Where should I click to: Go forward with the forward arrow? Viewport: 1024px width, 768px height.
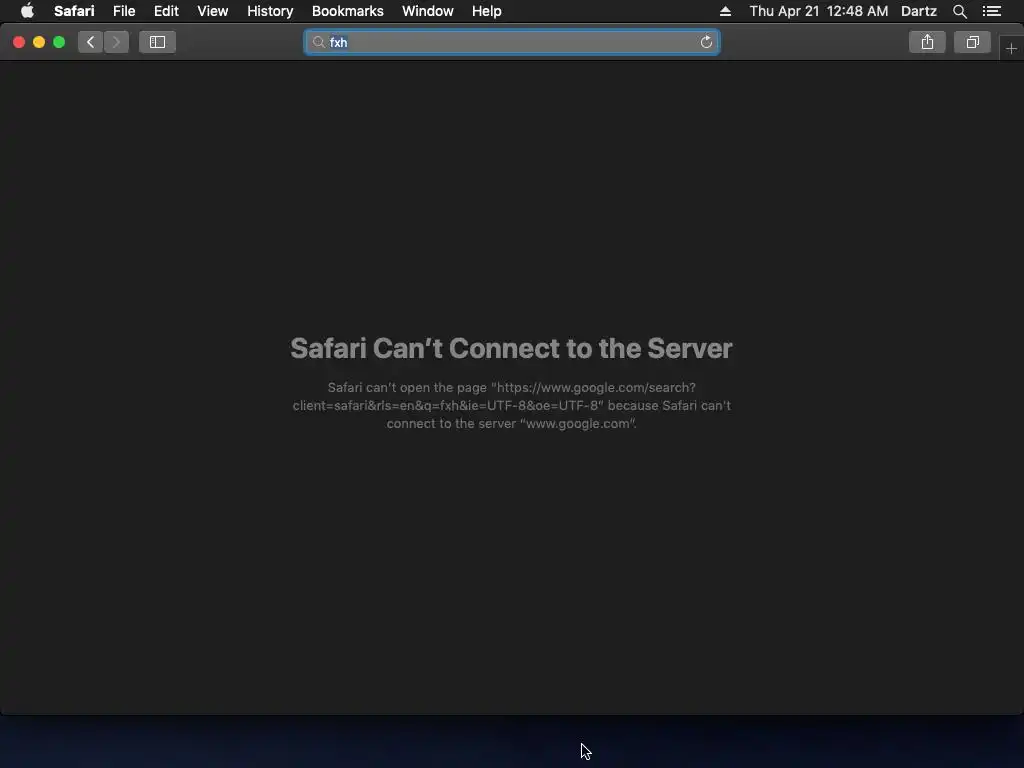pyautogui.click(x=116, y=42)
